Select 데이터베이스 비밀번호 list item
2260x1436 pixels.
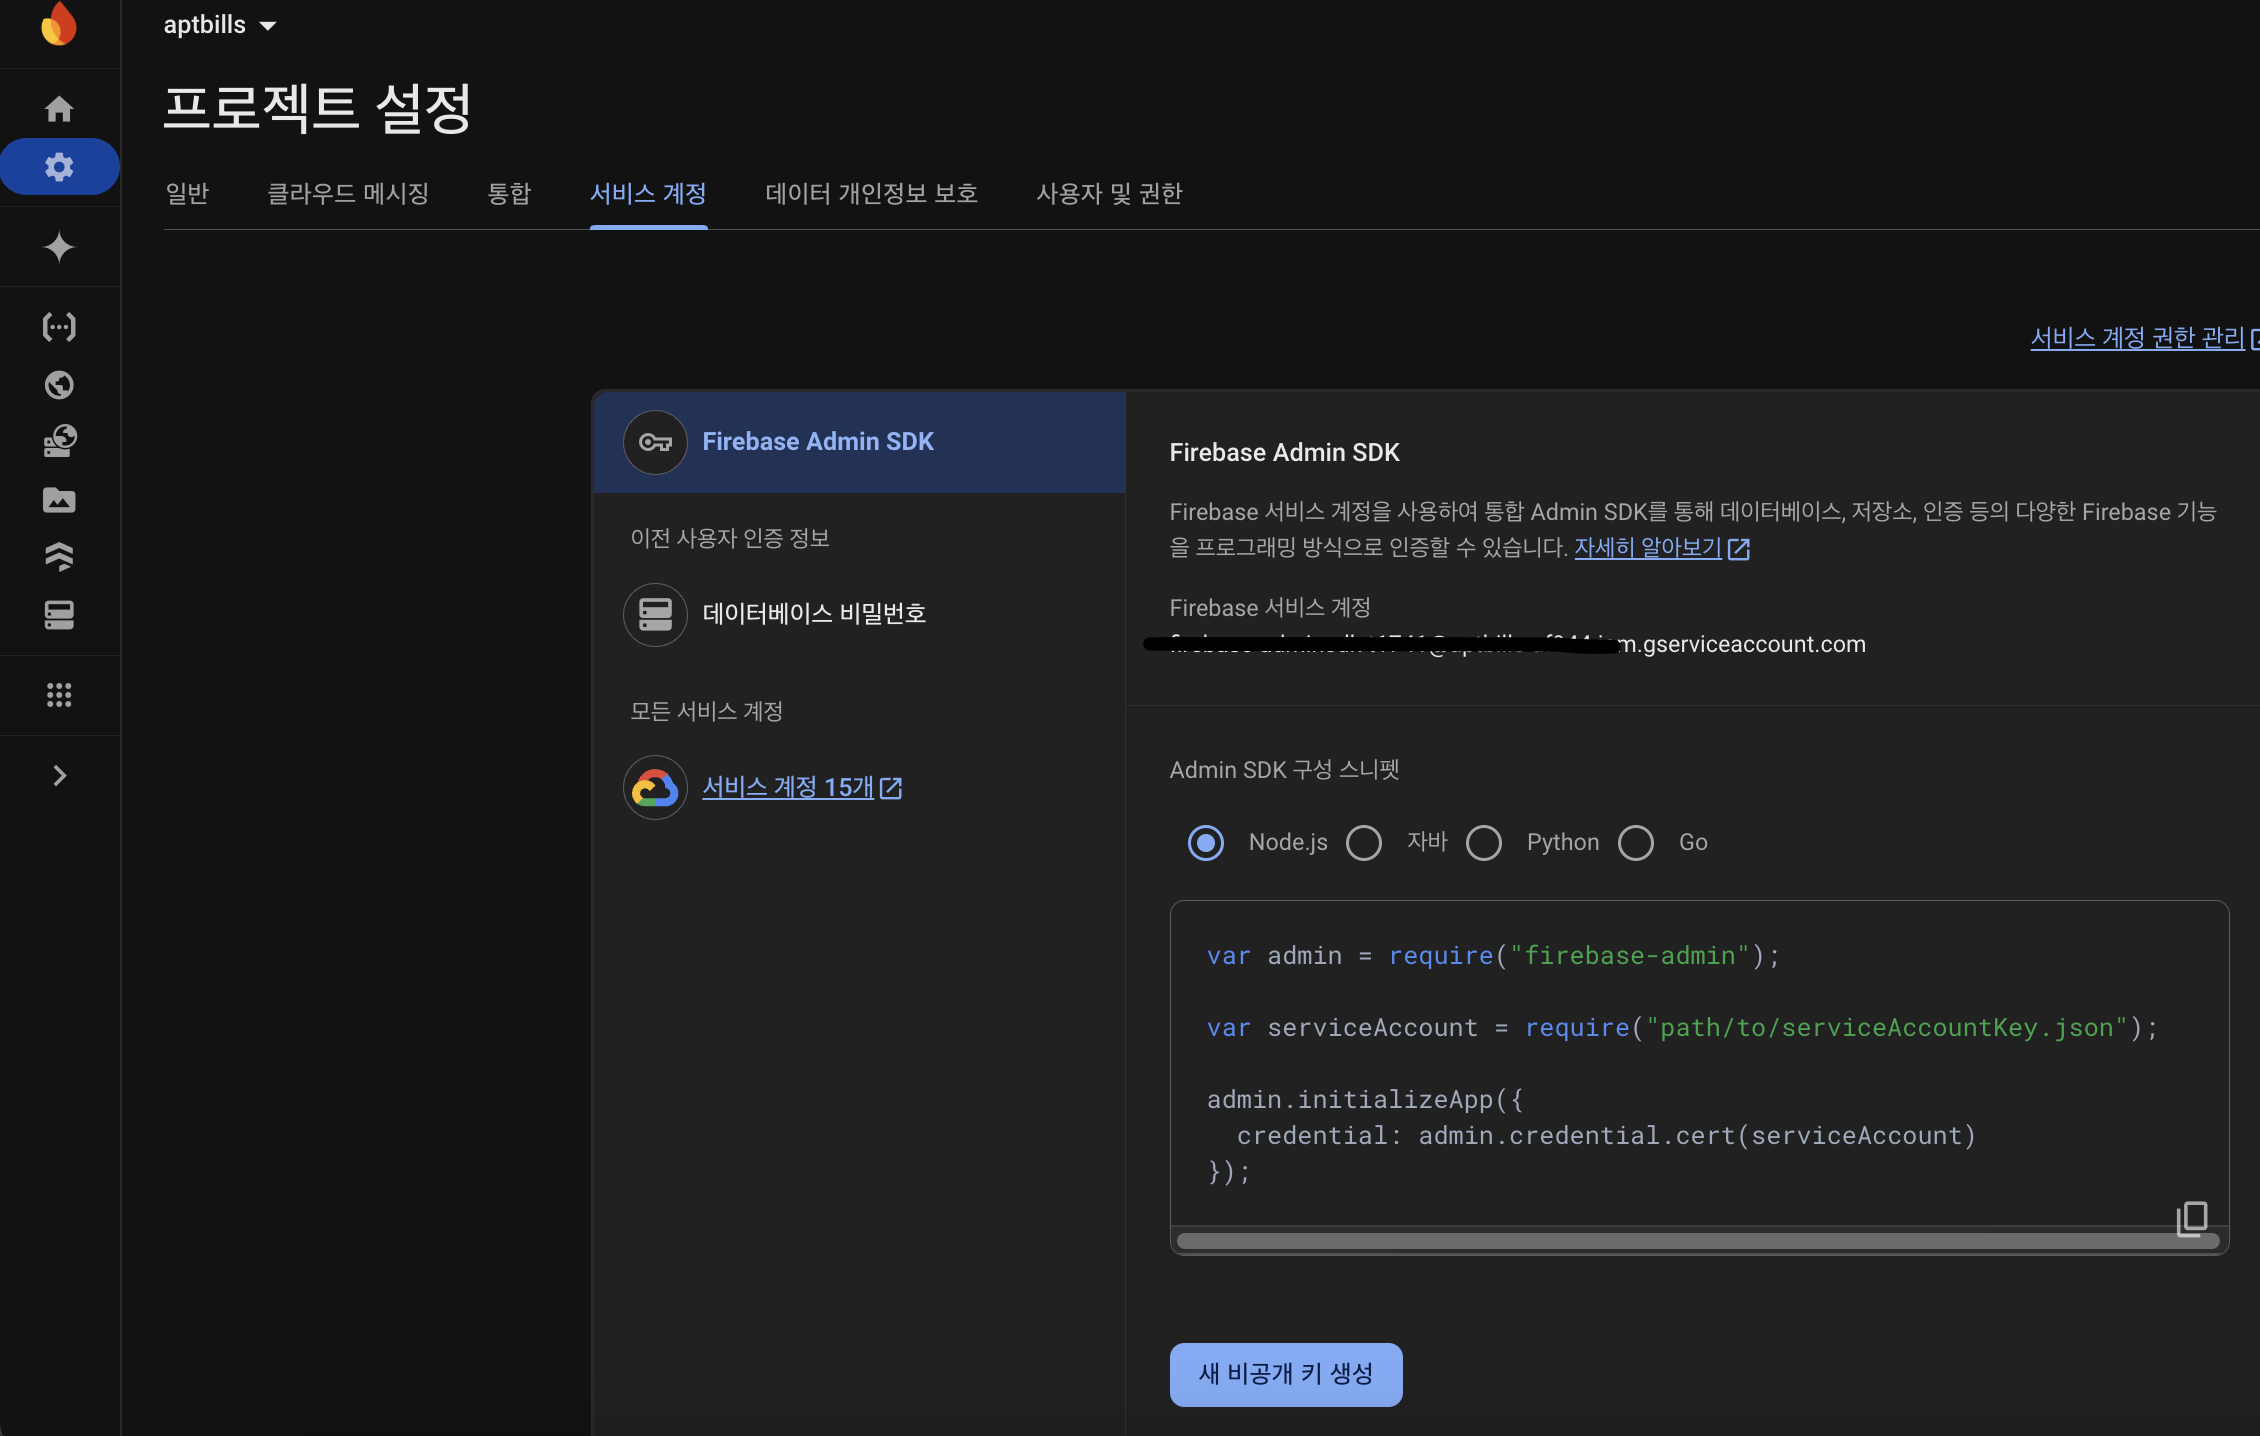(859, 614)
